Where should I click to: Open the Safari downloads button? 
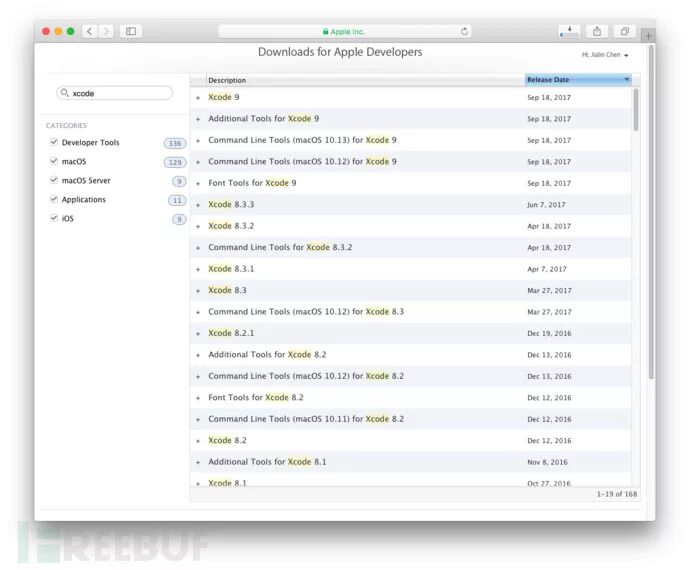(569, 31)
